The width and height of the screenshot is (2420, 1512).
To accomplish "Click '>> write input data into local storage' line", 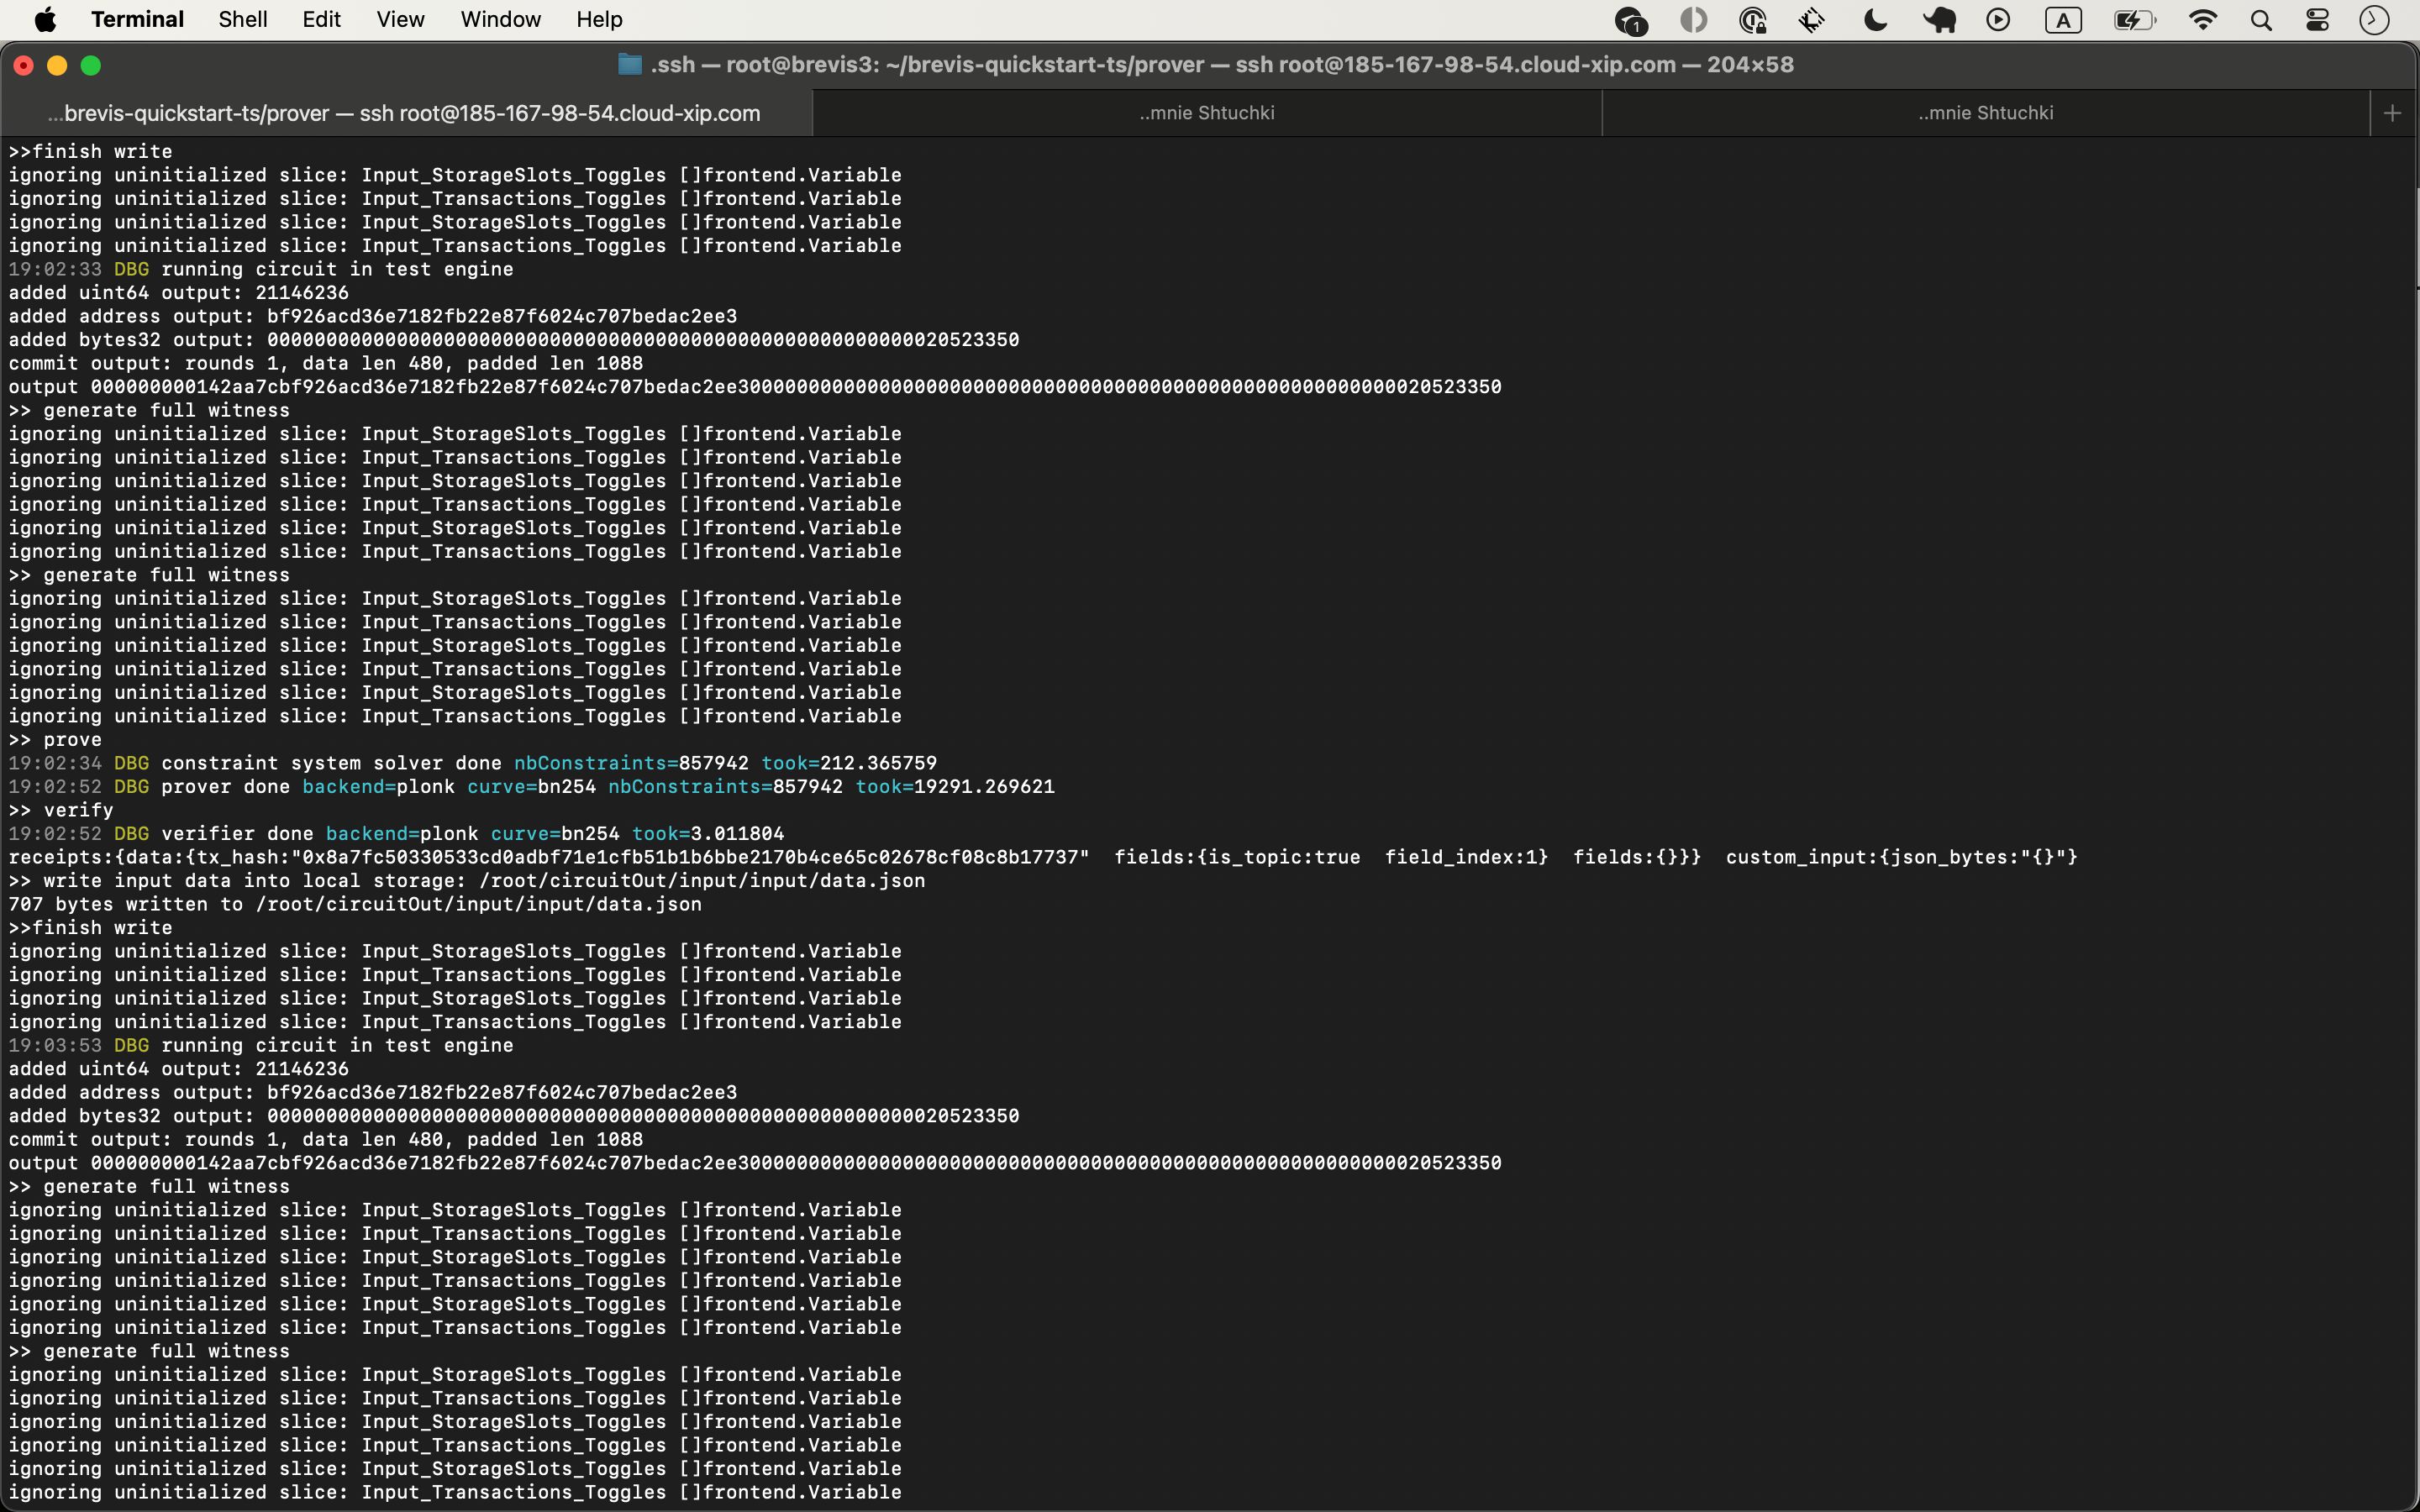I will click(x=467, y=881).
